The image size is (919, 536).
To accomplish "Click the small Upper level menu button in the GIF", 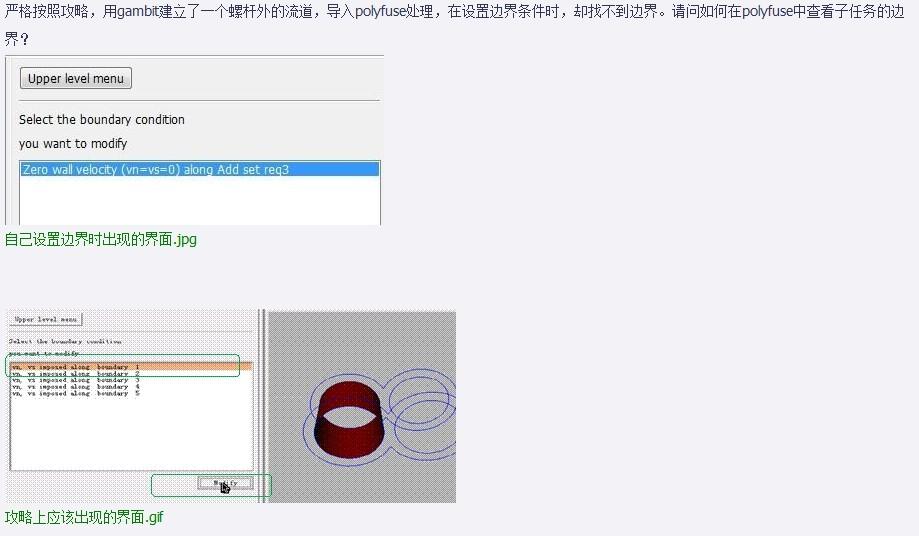I will [46, 319].
